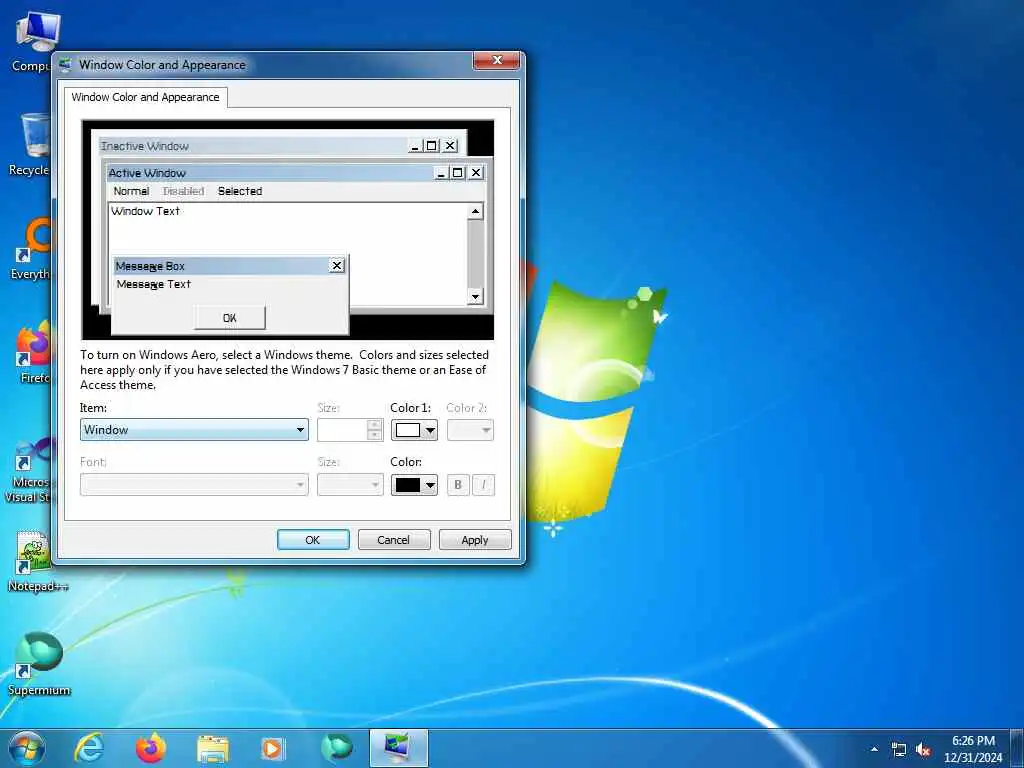Image resolution: width=1024 pixels, height=768 pixels.
Task: Click the Message Box preview close button
Action: pos(336,265)
